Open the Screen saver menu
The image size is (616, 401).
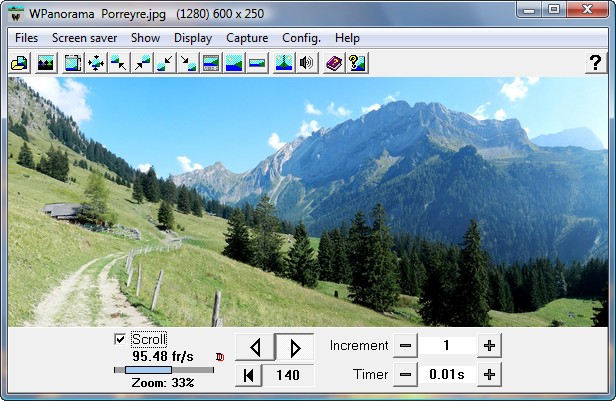(84, 38)
